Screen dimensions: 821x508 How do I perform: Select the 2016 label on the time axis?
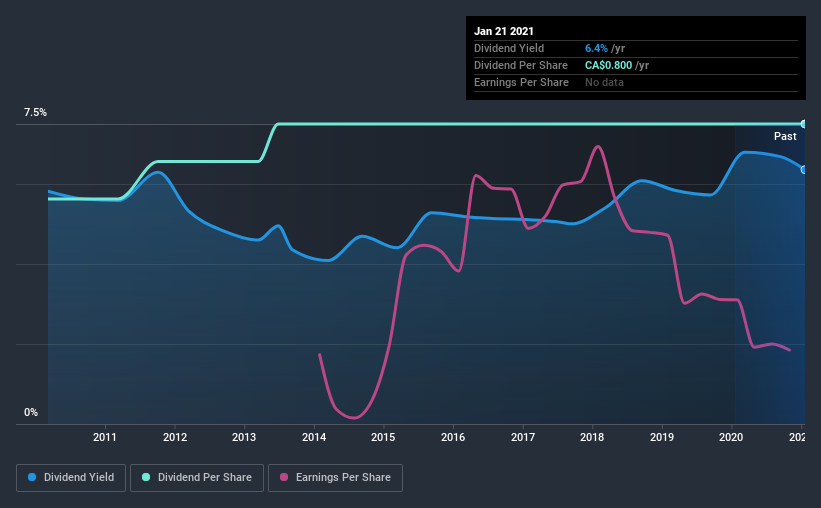coord(453,437)
